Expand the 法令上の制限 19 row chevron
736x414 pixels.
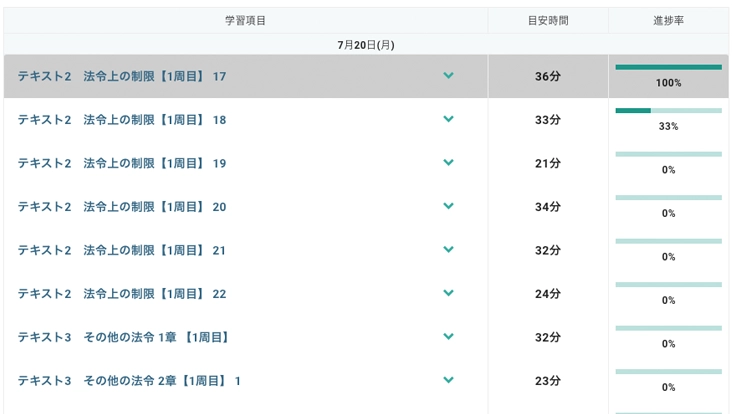click(x=448, y=162)
